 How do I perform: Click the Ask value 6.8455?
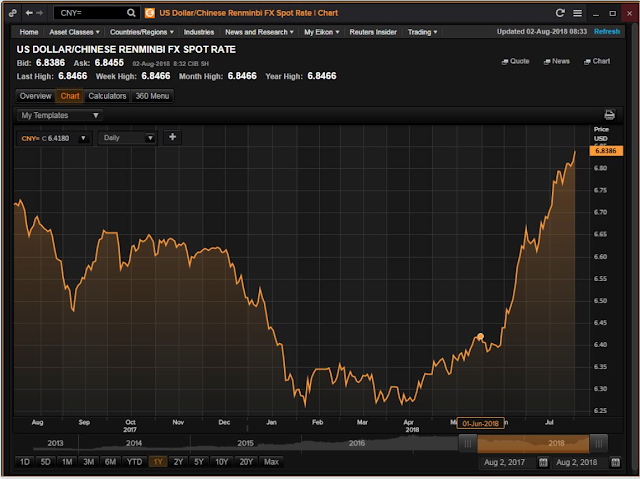[x=109, y=63]
